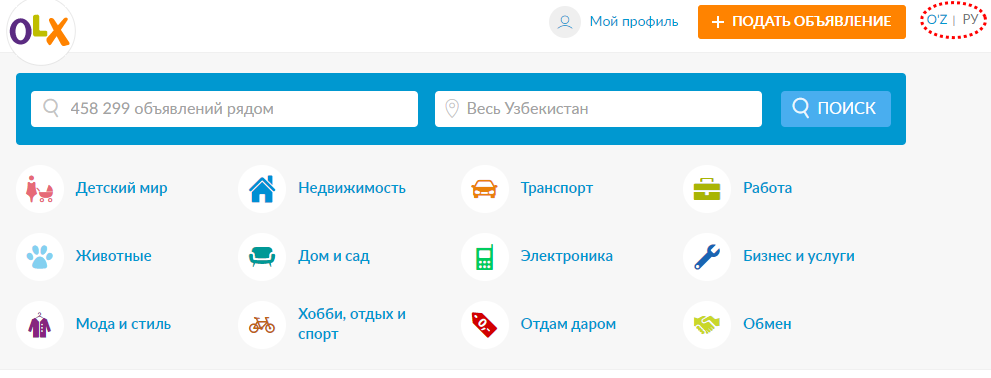
Task: Click the Обмен handshake icon
Action: click(x=707, y=325)
